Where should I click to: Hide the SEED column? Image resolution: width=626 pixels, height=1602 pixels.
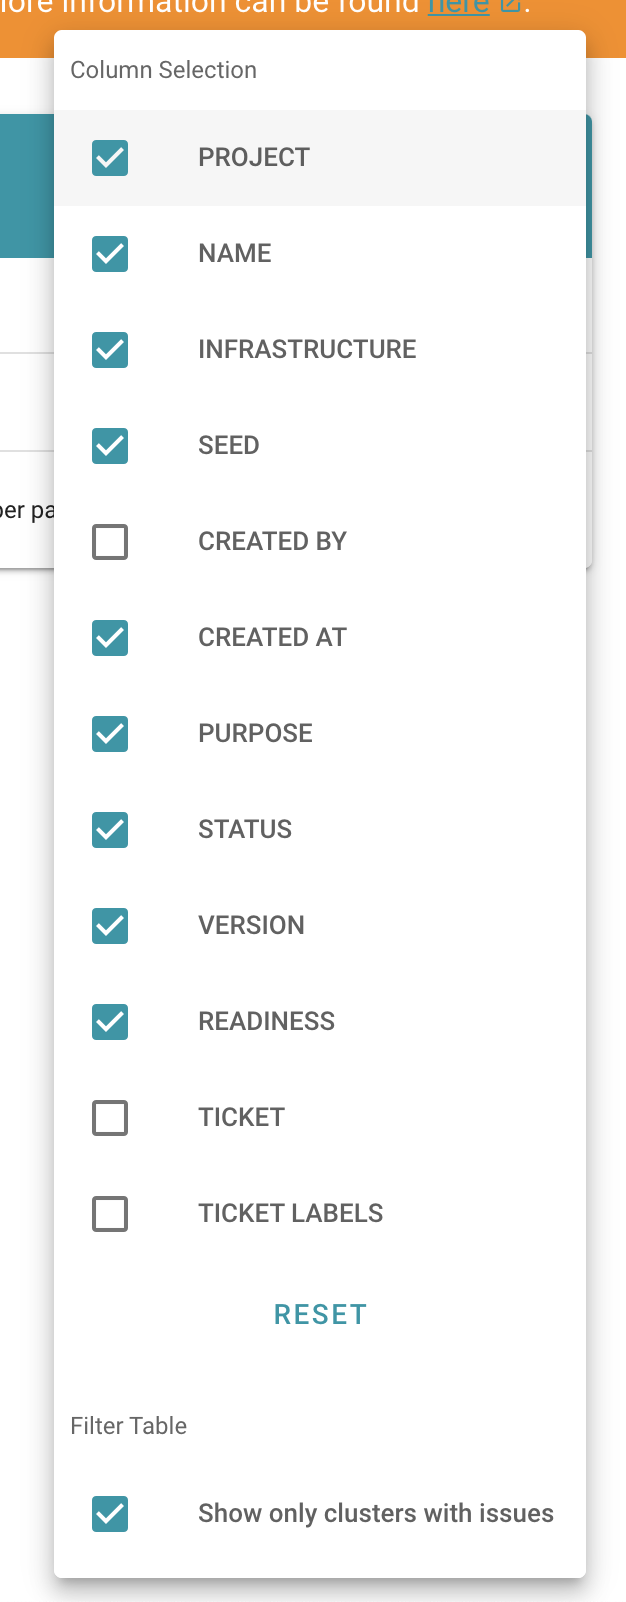110,446
